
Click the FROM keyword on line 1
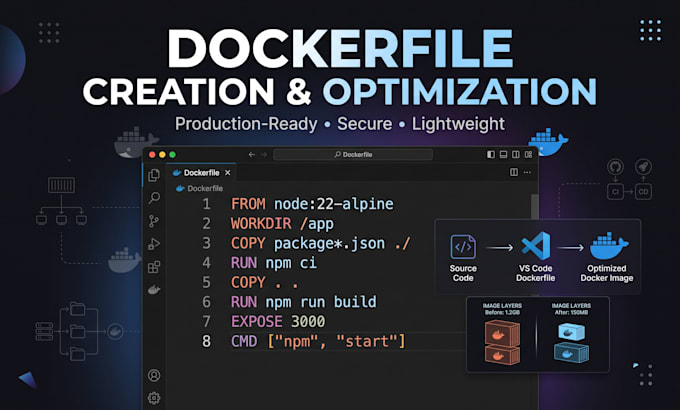[248, 204]
